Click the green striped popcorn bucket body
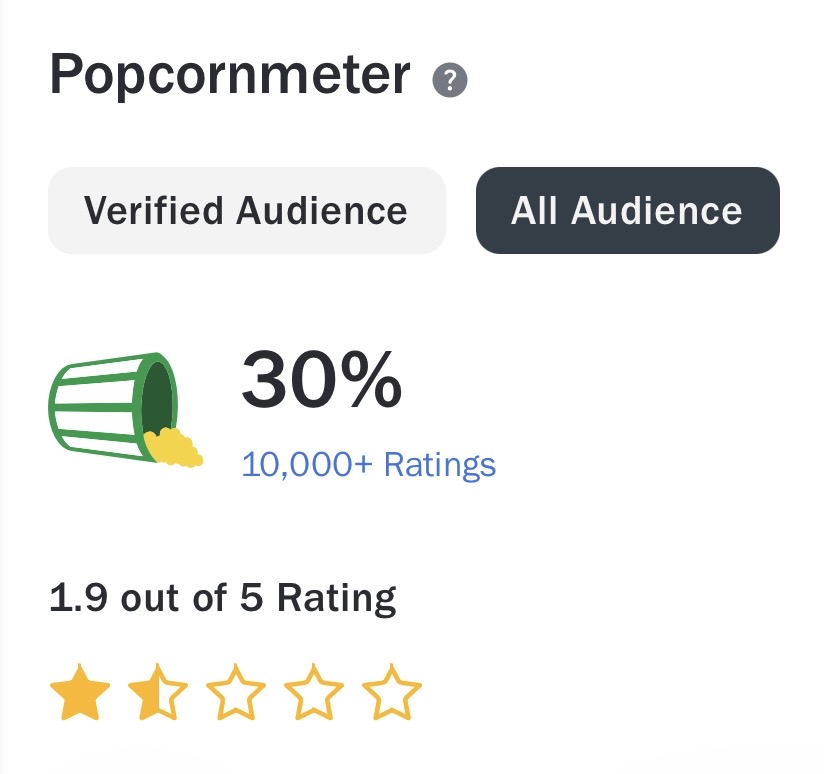This screenshot has width=824, height=774. point(93,406)
